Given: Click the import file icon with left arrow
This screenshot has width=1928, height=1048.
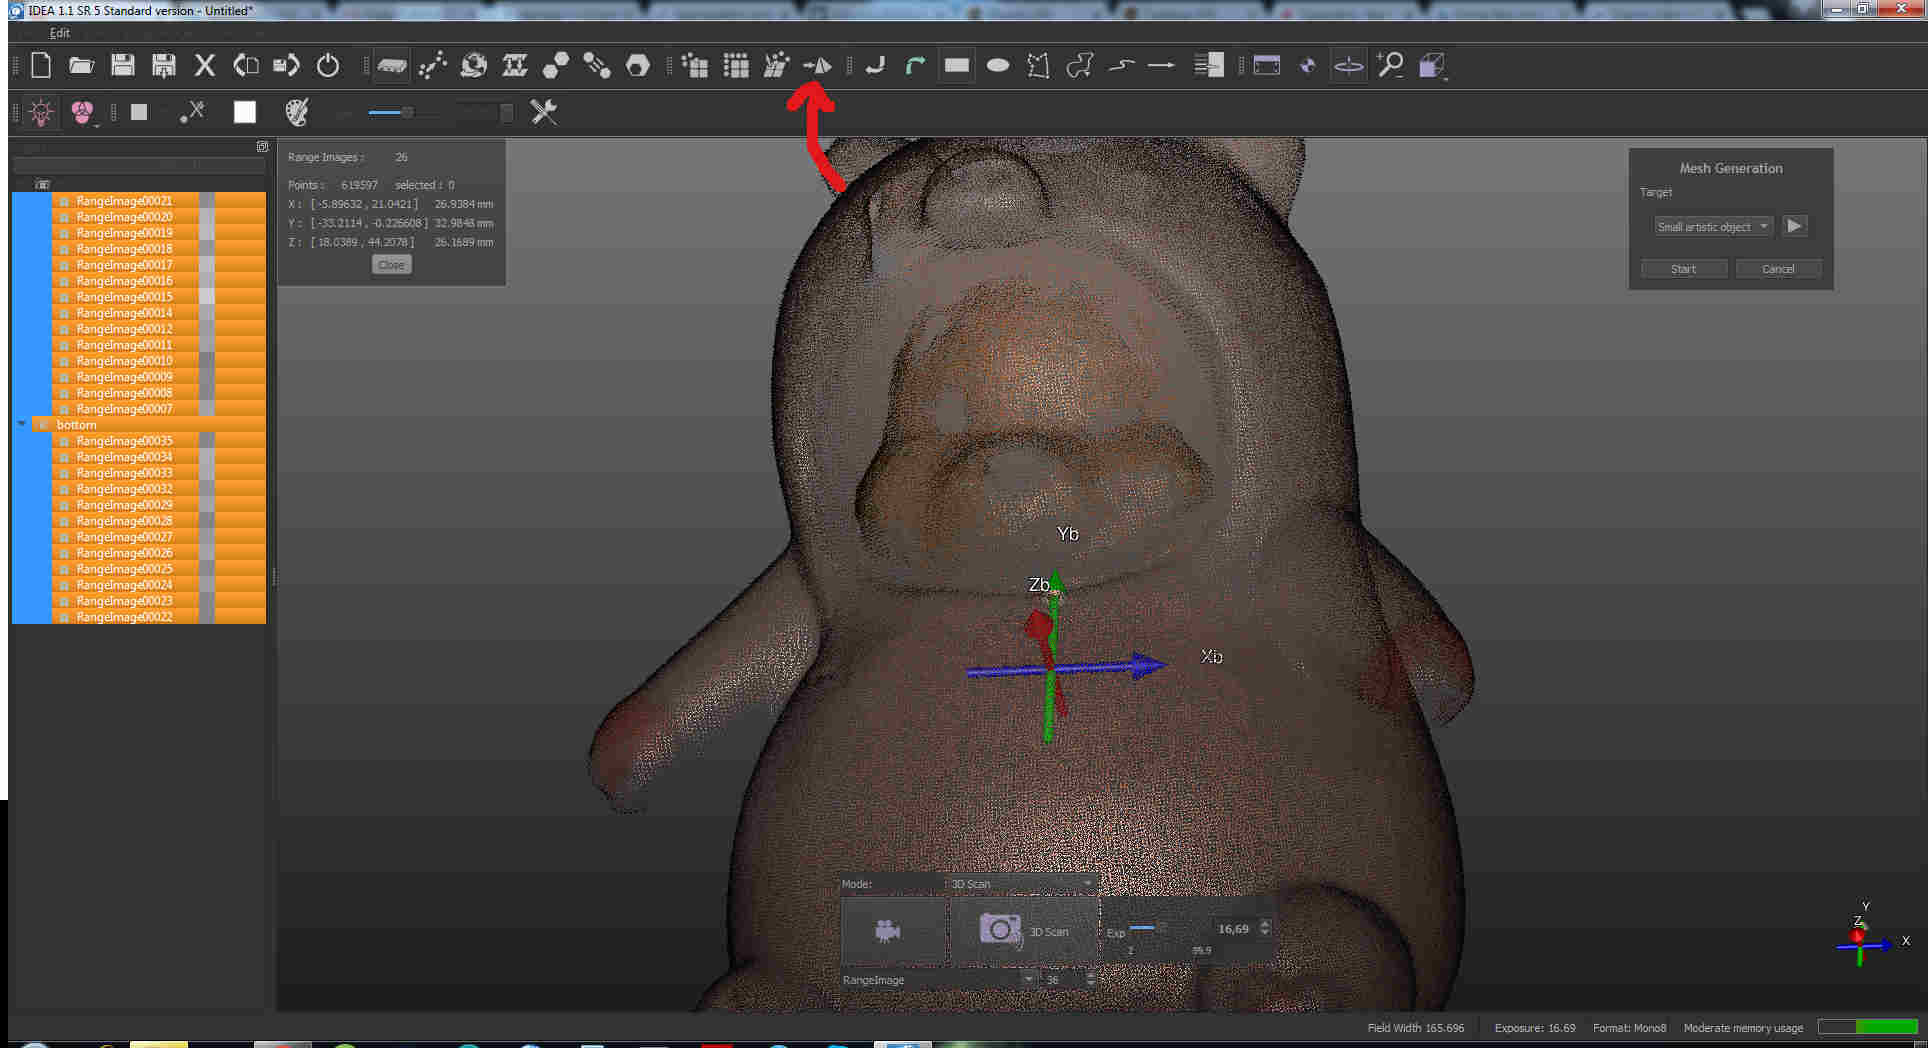Looking at the screenshot, I should (245, 66).
